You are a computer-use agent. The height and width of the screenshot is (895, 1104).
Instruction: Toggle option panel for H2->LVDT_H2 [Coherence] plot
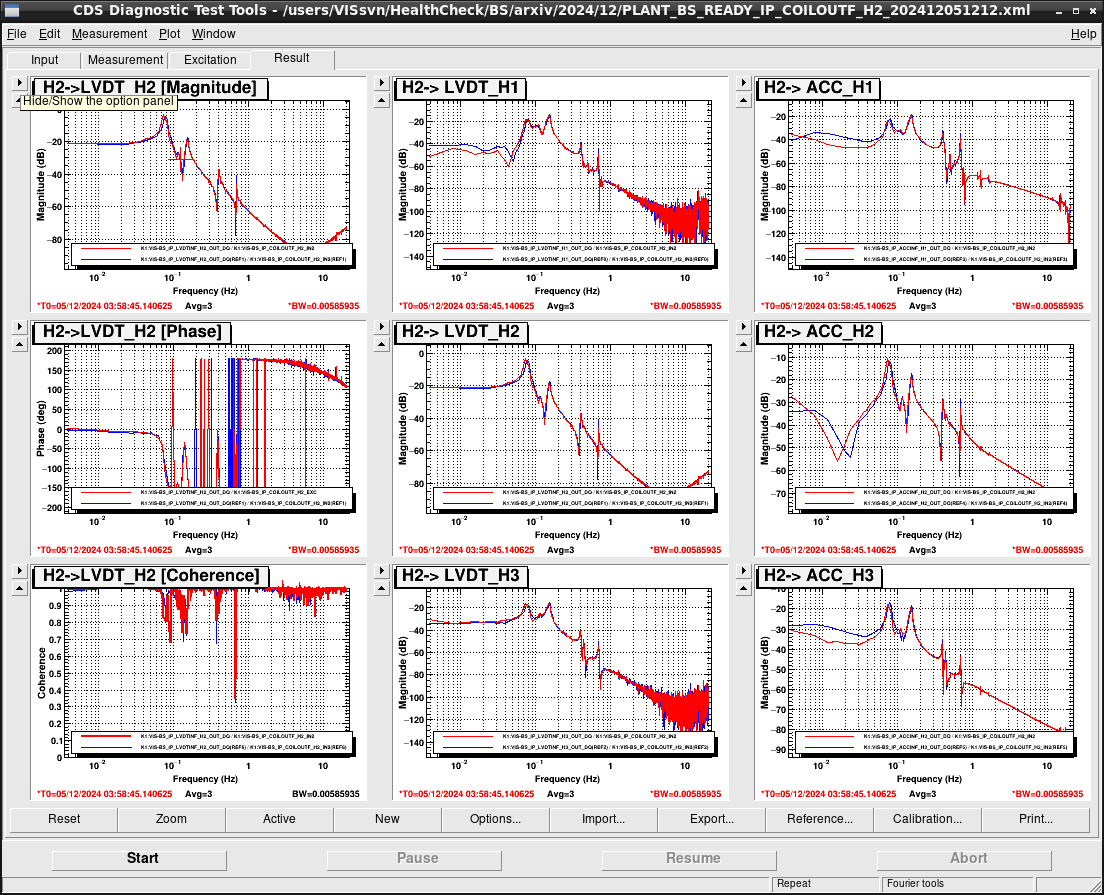pos(20,570)
